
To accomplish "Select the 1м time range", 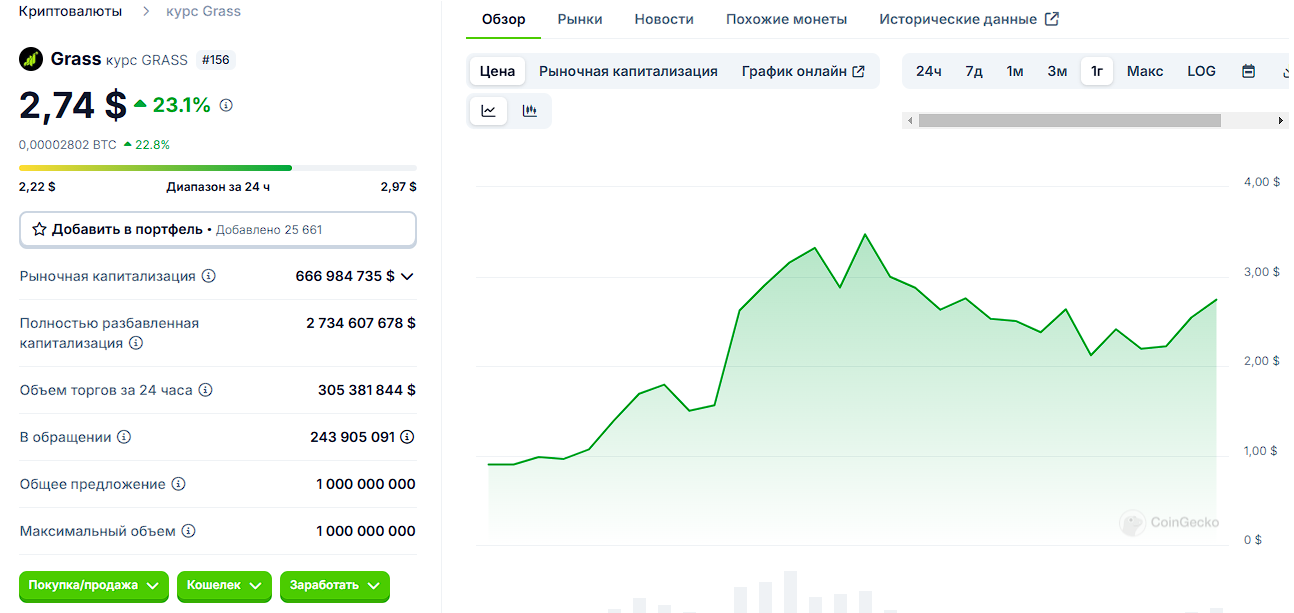I will [x=1015, y=71].
